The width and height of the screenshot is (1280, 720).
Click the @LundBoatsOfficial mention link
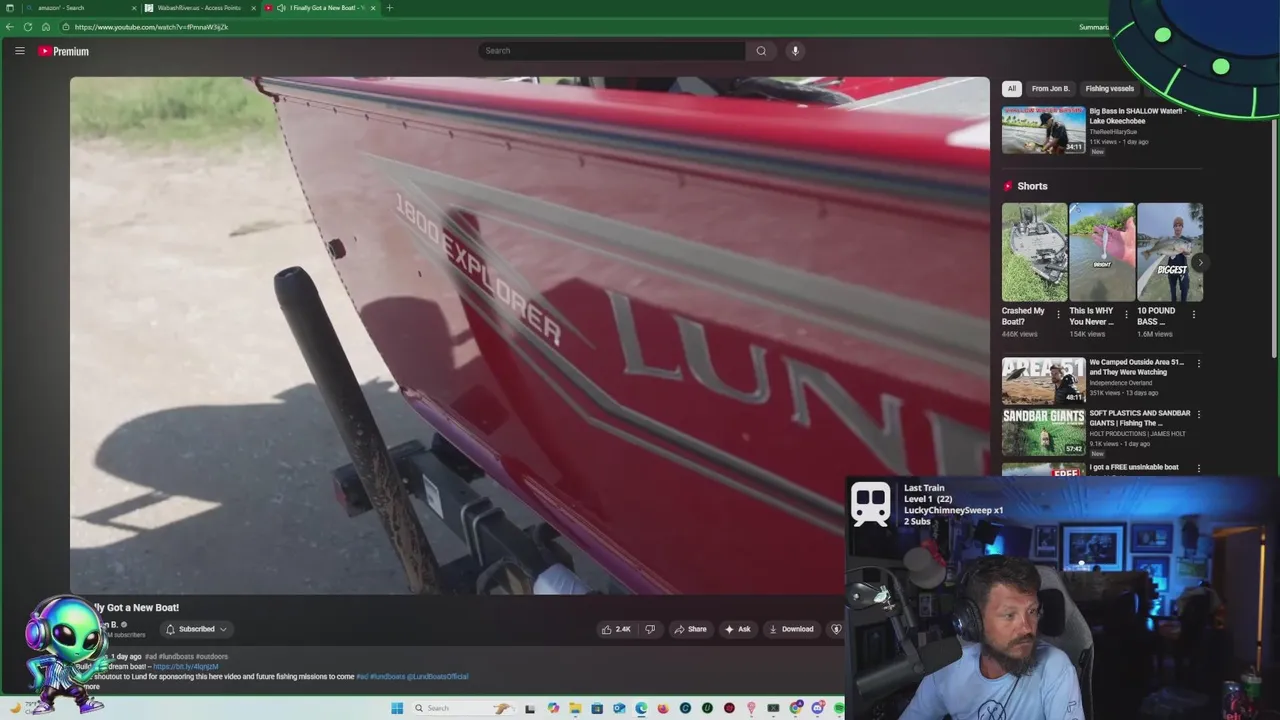pyautogui.click(x=437, y=677)
